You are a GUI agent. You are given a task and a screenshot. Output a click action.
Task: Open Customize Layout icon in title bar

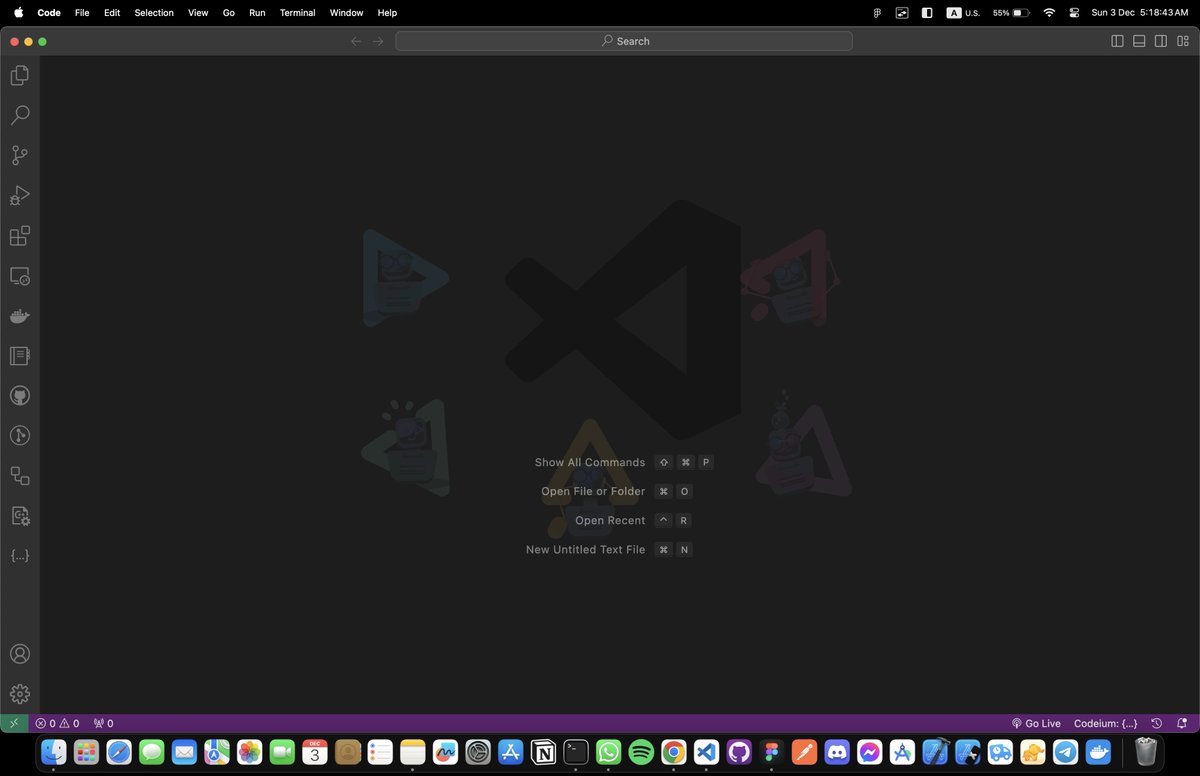click(1183, 41)
